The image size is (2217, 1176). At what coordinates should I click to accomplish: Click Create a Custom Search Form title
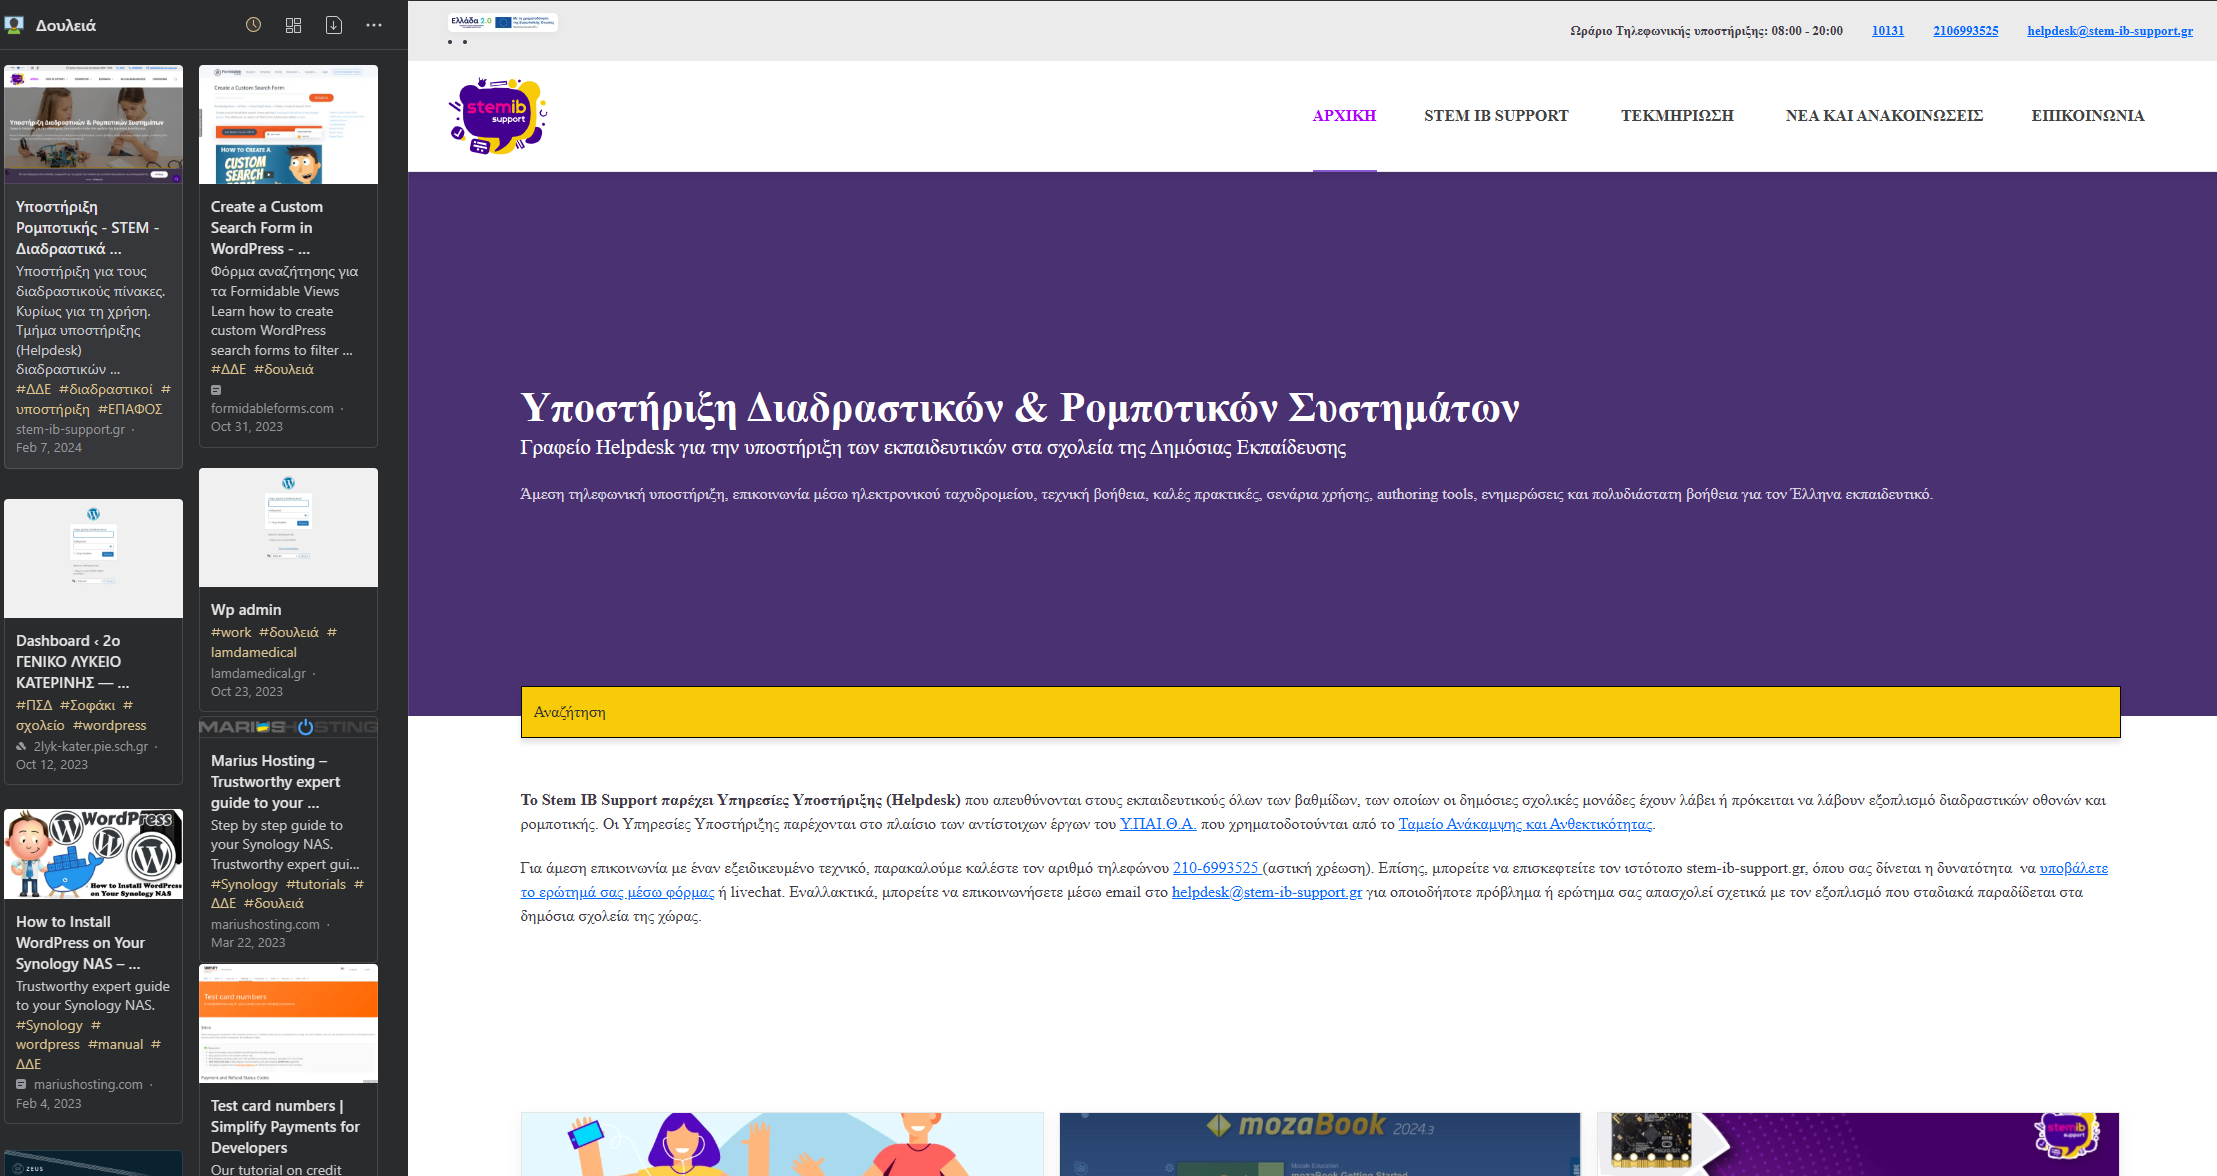click(267, 228)
